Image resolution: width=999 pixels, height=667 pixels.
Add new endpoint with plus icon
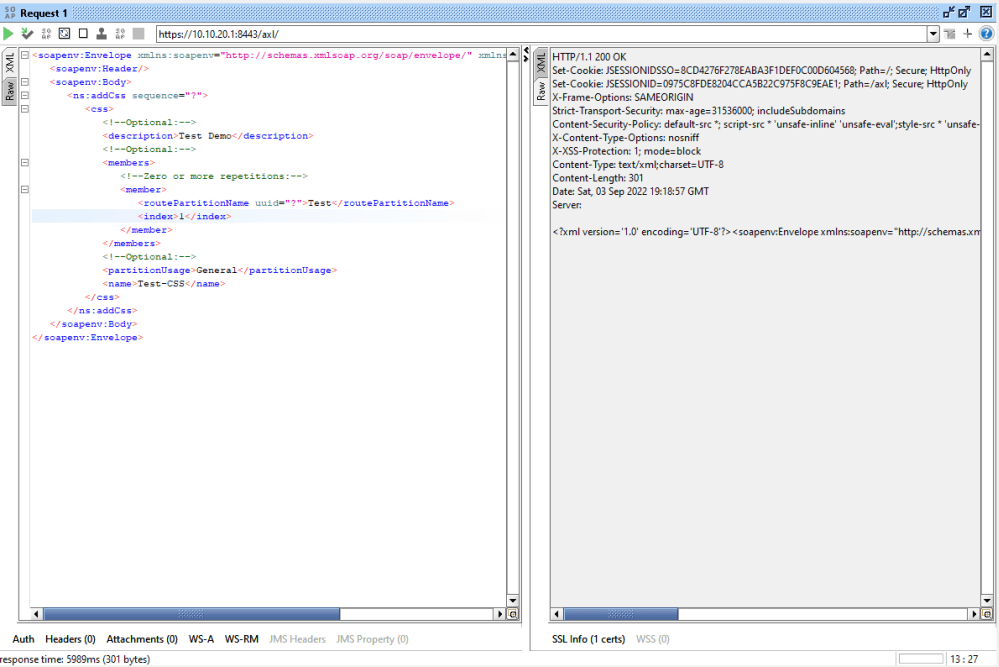coord(968,34)
